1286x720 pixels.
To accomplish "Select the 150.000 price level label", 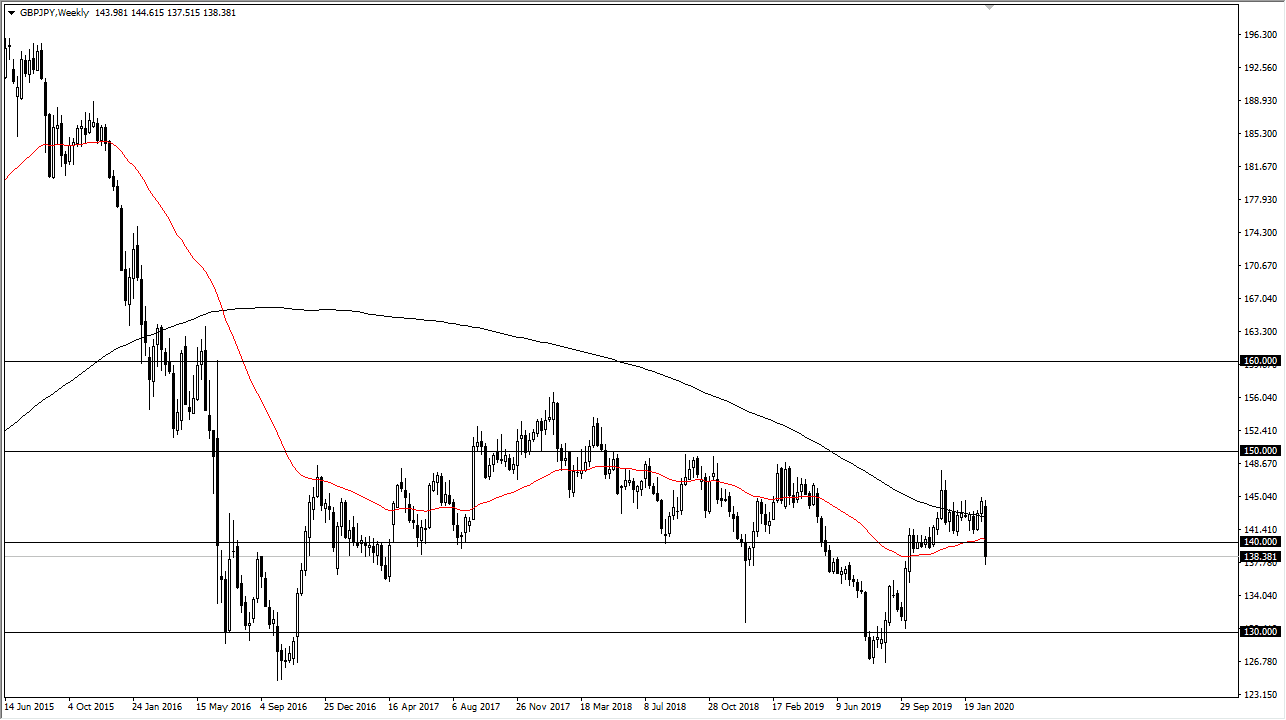I will tap(1260, 451).
